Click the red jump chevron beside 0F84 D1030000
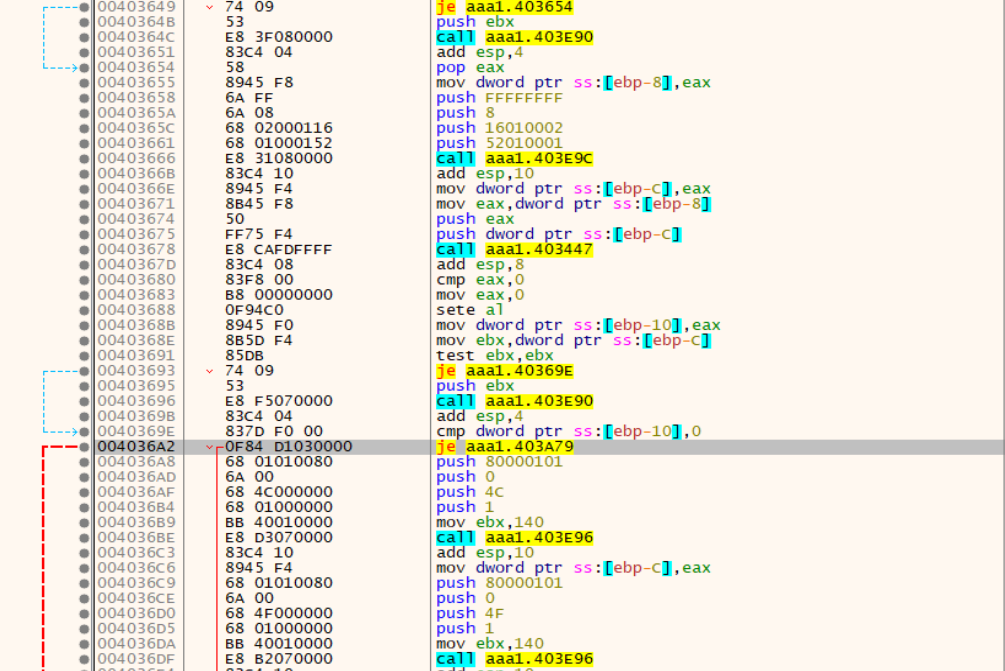This screenshot has height=671, width=1005. point(210,447)
